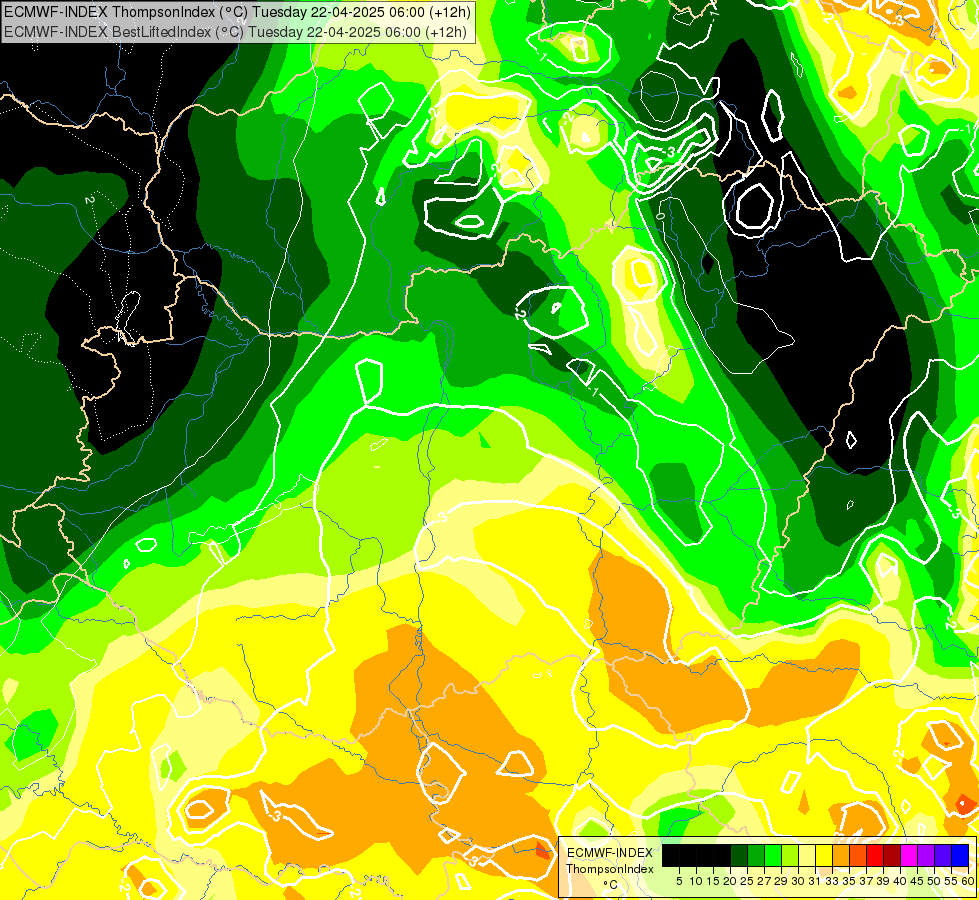Click the legend tick value '15'
The image size is (979, 900).
tap(713, 881)
